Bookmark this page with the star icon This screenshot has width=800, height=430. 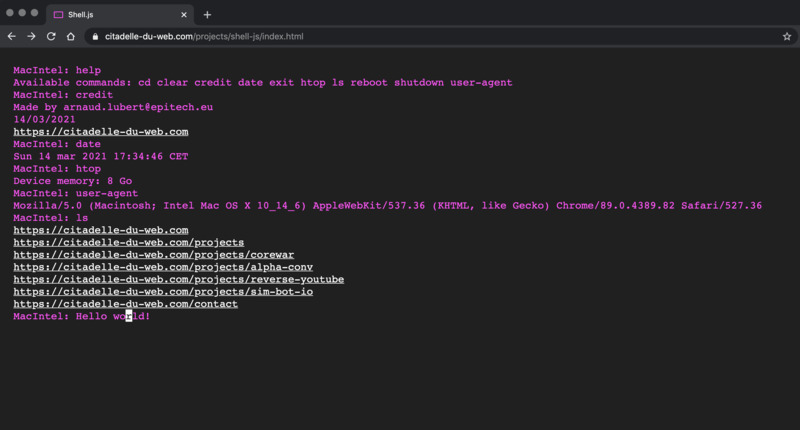point(787,36)
